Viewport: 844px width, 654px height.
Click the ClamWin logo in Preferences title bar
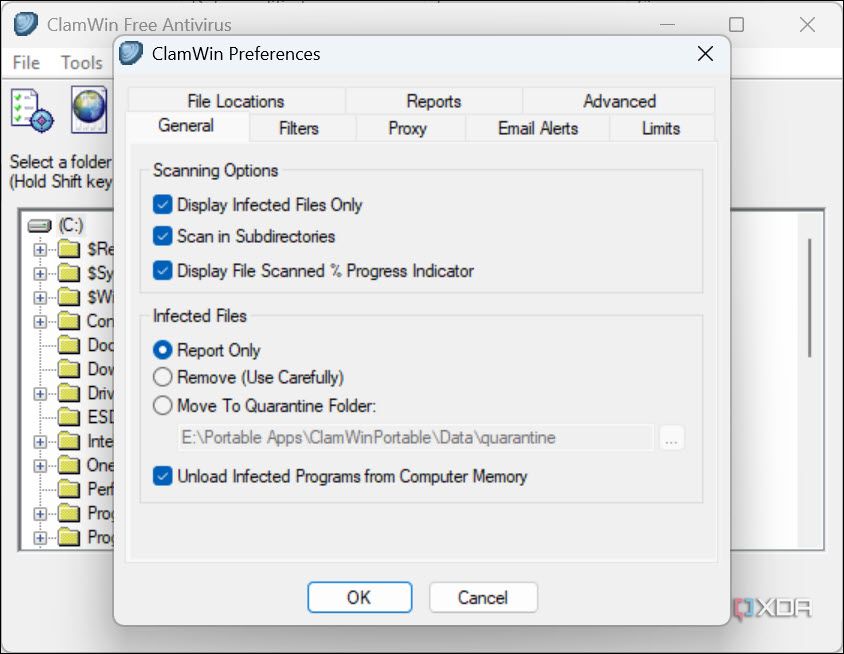(131, 53)
